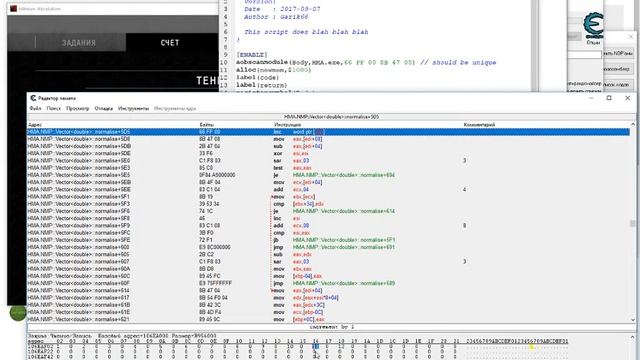The height and width of the screenshot is (360, 640).
Task: Click bytes 'E9 8C000000'
Action: click(x=215, y=247)
